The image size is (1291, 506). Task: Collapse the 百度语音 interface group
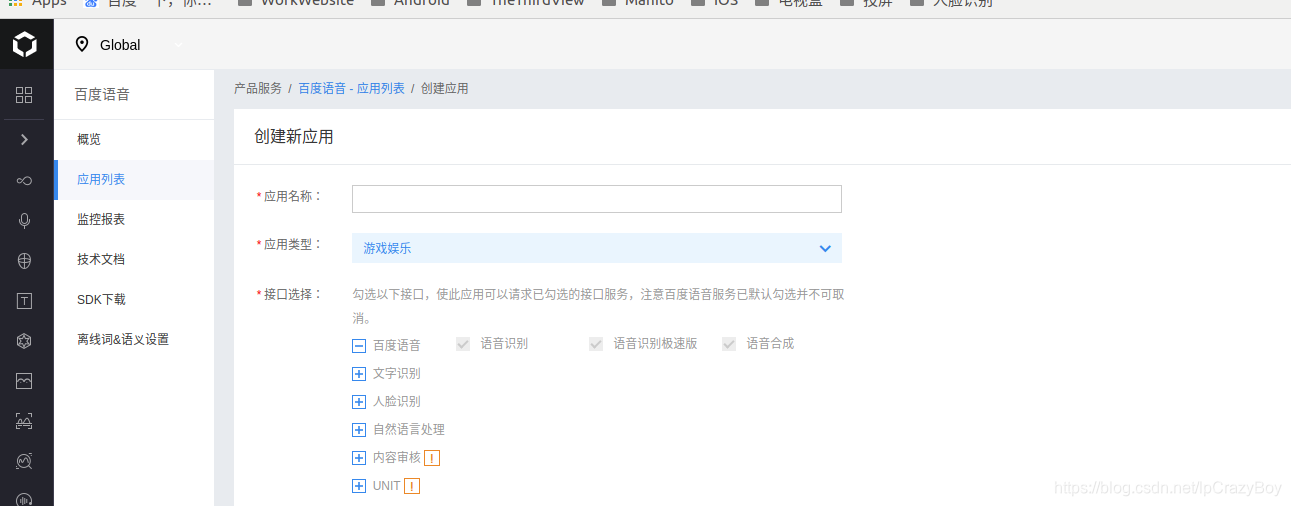click(x=359, y=346)
